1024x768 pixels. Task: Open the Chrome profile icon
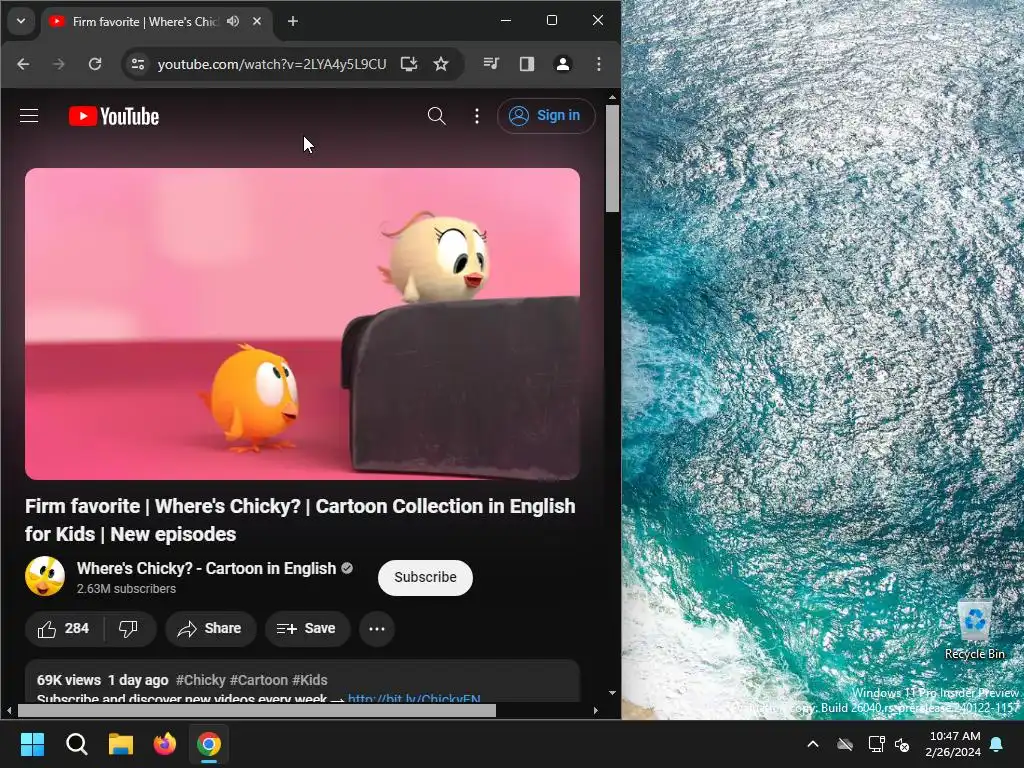coord(563,64)
